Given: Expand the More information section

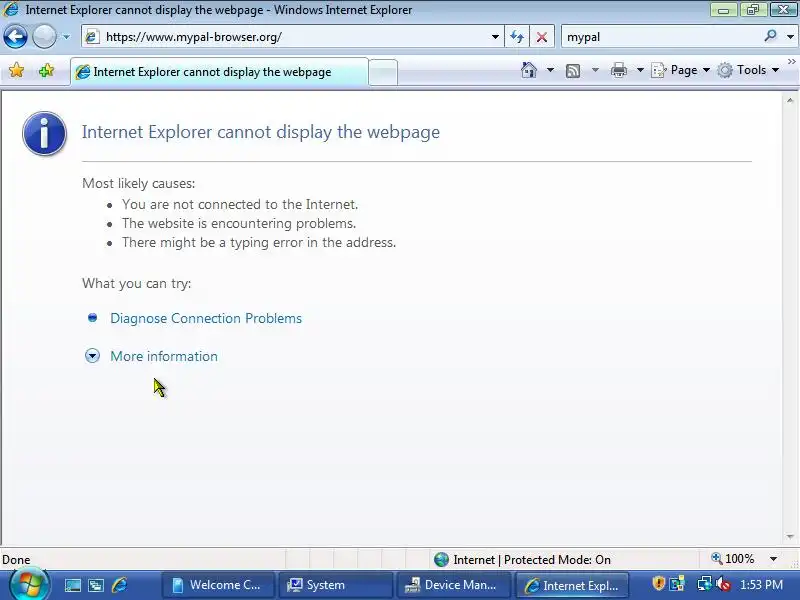Looking at the screenshot, I should pos(164,356).
